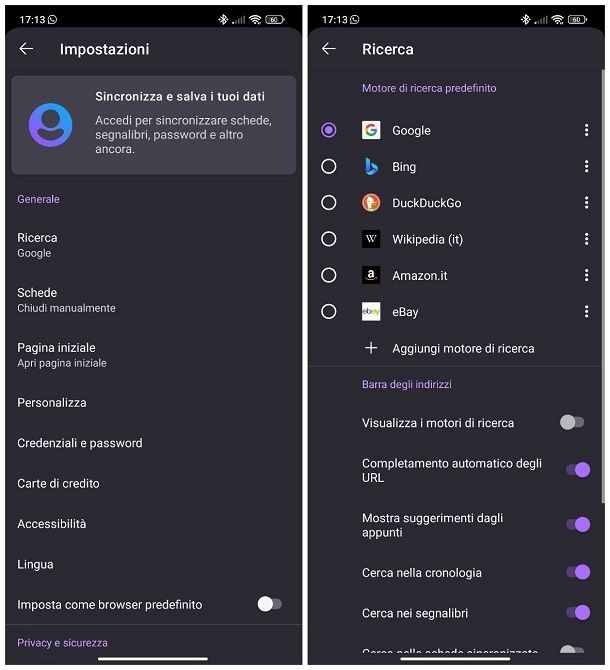
Task: Tap back arrow on Impostazioni screen
Action: coord(26,49)
